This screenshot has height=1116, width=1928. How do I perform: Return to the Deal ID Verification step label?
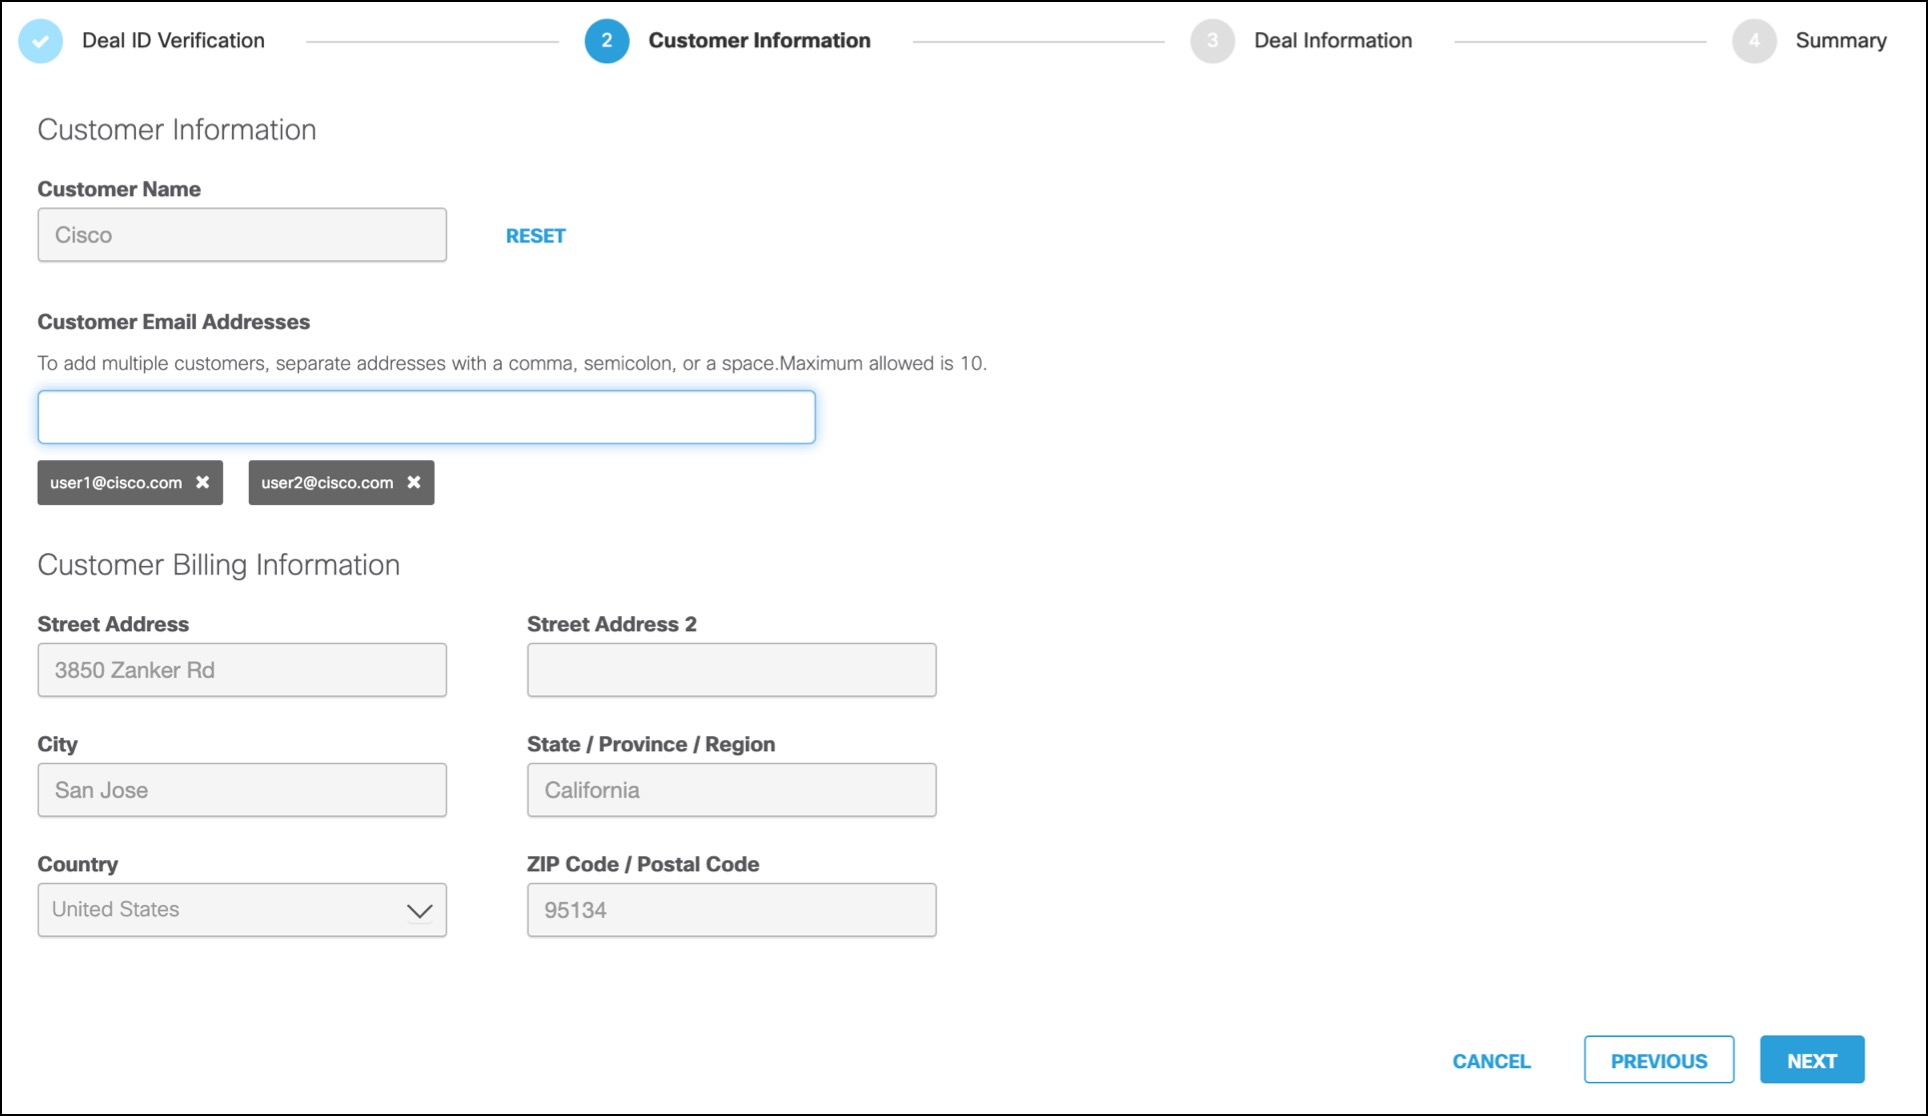173,41
